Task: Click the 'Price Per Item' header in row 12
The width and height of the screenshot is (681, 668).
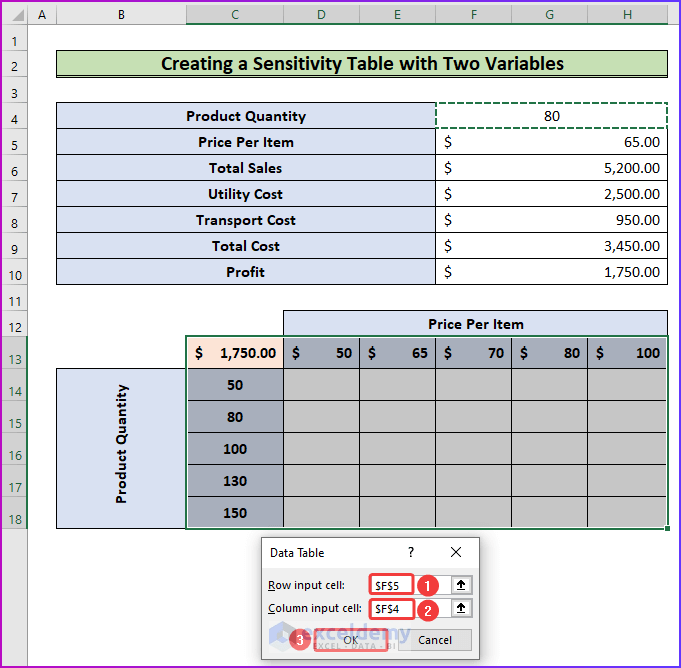Action: tap(476, 324)
